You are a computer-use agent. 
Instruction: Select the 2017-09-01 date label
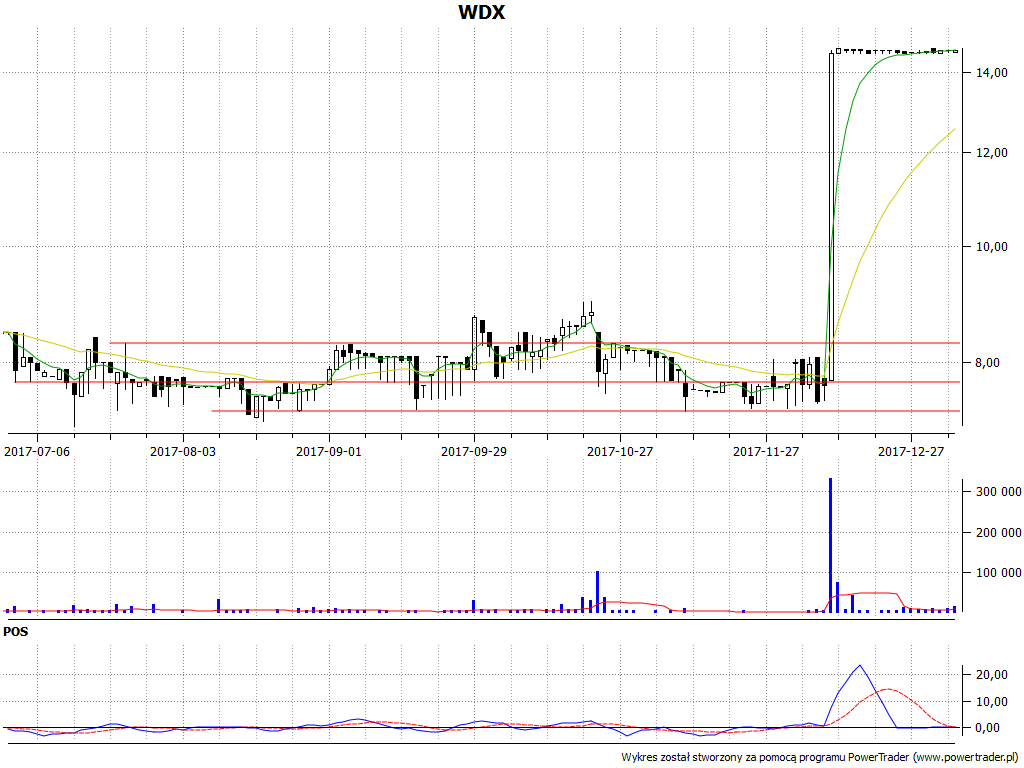[x=328, y=451]
